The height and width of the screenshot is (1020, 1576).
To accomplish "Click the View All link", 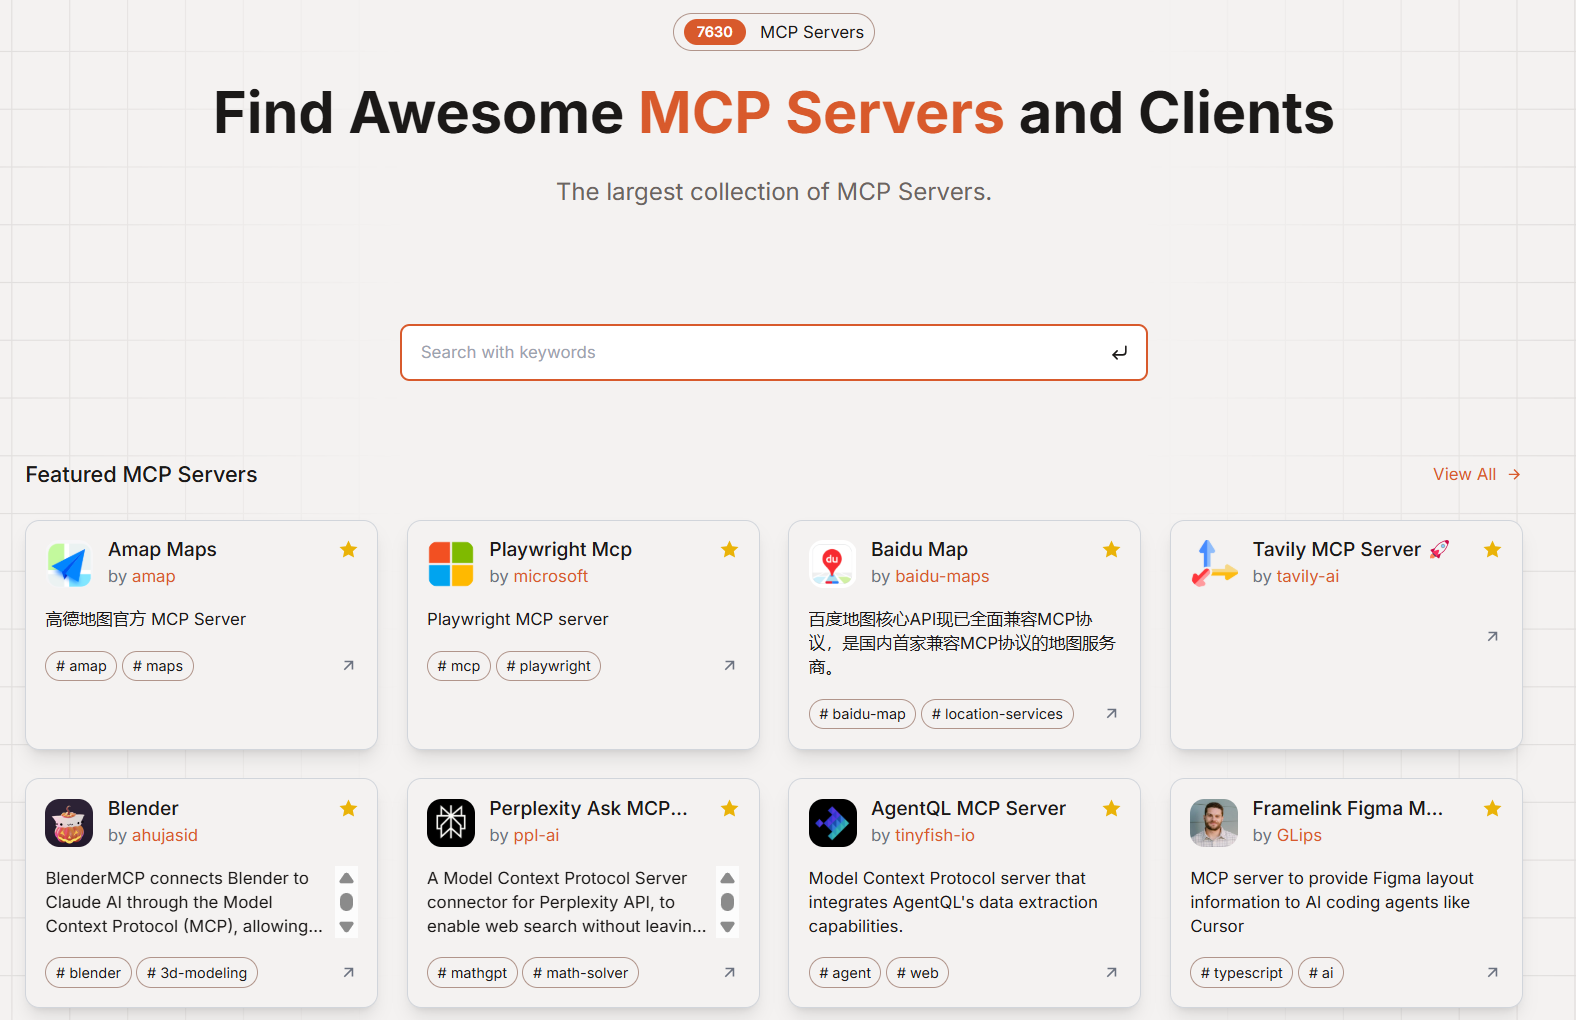I will click(x=1476, y=474).
